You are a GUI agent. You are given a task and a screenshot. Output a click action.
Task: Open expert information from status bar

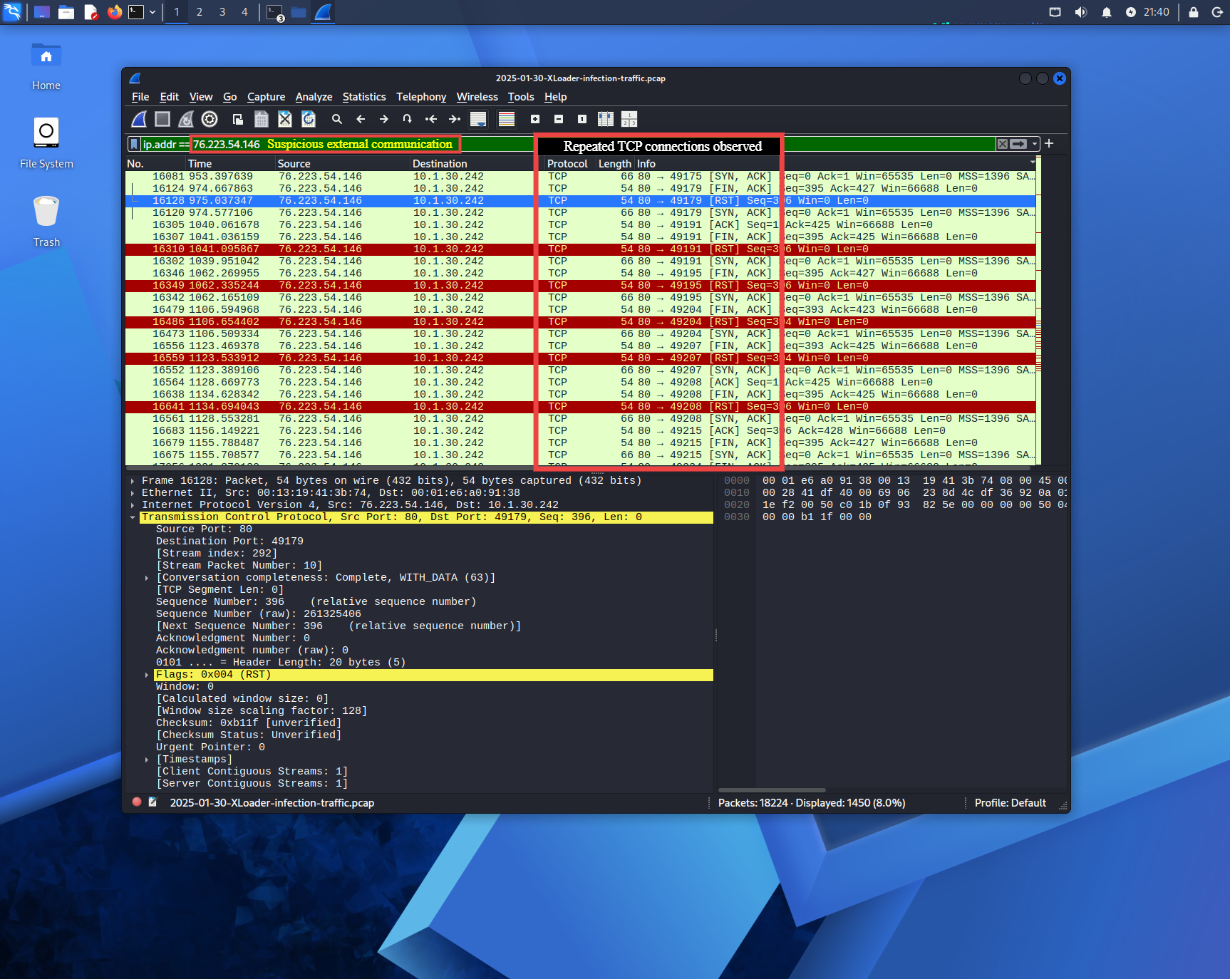coord(137,802)
